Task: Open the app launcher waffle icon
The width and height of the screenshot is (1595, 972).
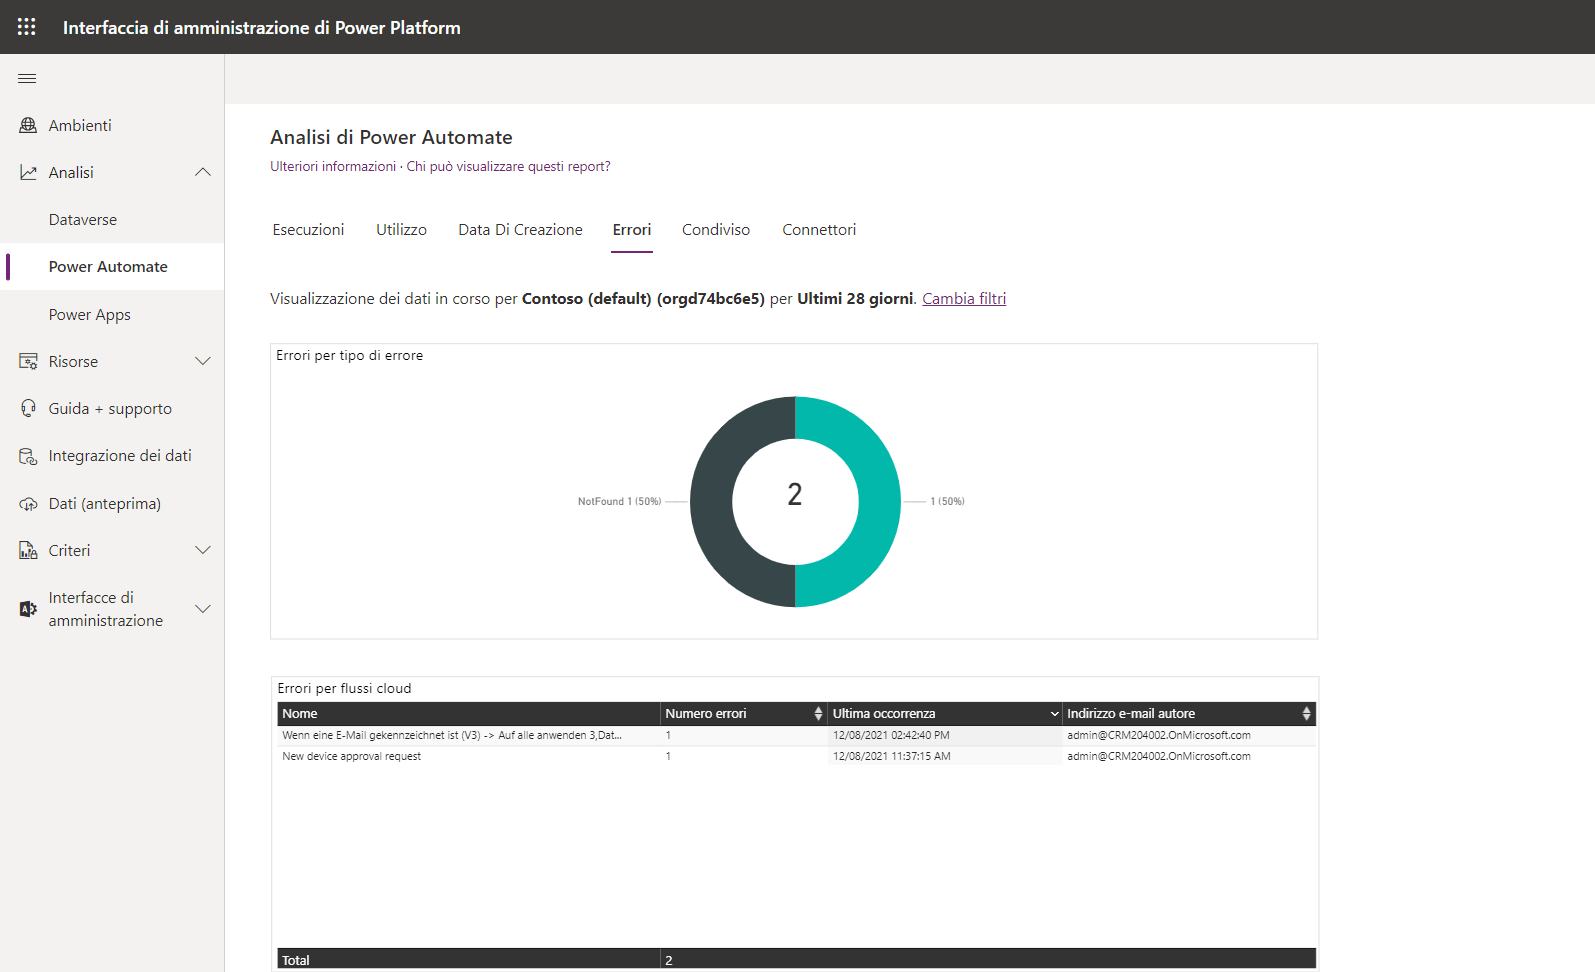Action: point(27,27)
